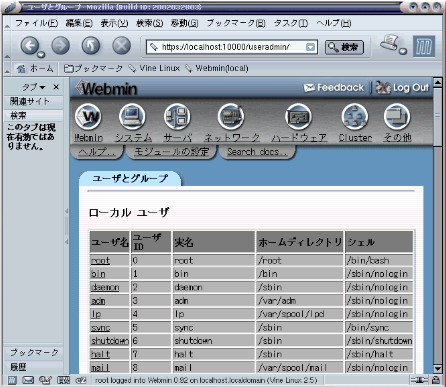Click the Feedback envelope icon

[x=309, y=88]
